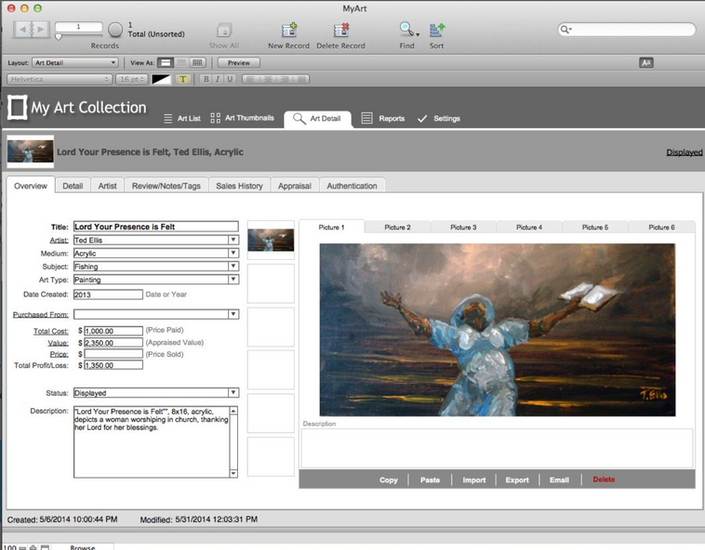Viewport: 705px width, 550px height.
Task: Click the Import picture button
Action: pos(474,480)
